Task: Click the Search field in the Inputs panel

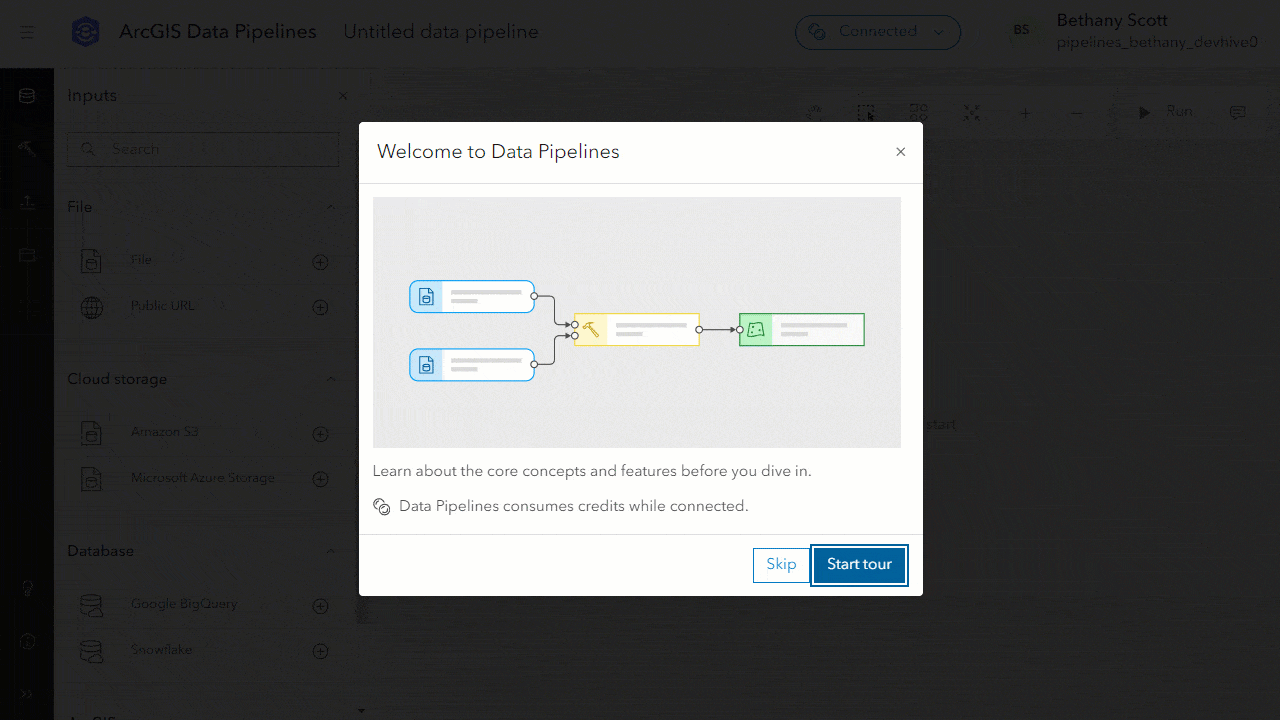Action: (x=203, y=148)
